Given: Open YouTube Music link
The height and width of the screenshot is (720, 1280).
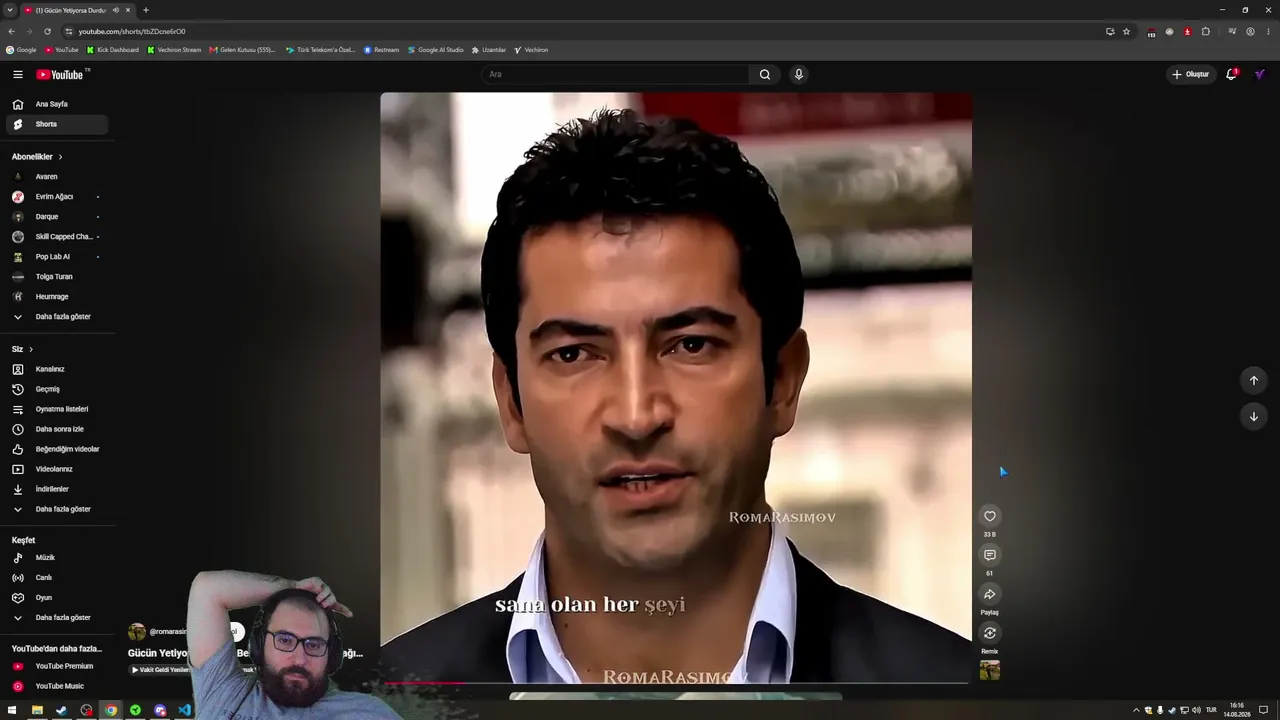Looking at the screenshot, I should (x=57, y=686).
